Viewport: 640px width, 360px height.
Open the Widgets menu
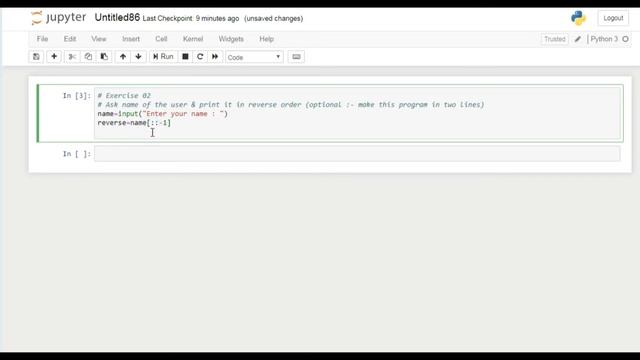(x=231, y=39)
